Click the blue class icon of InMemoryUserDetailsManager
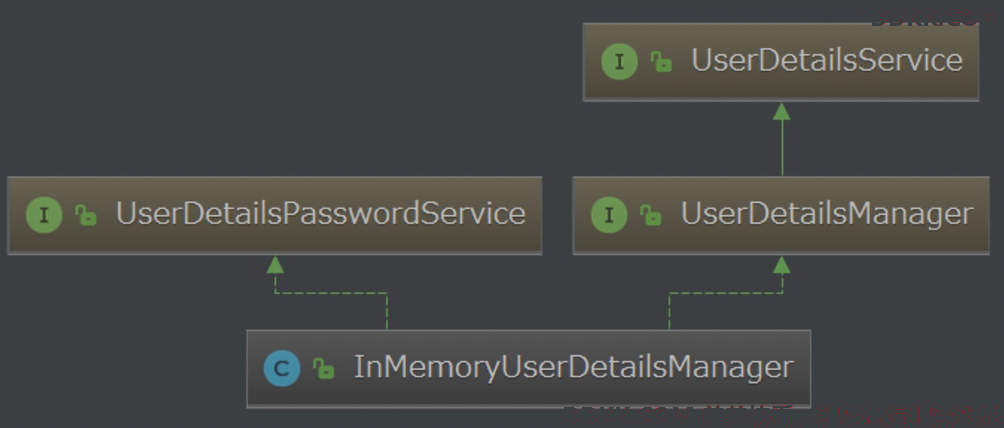Screen dimensions: 1004x428 coord(282,368)
